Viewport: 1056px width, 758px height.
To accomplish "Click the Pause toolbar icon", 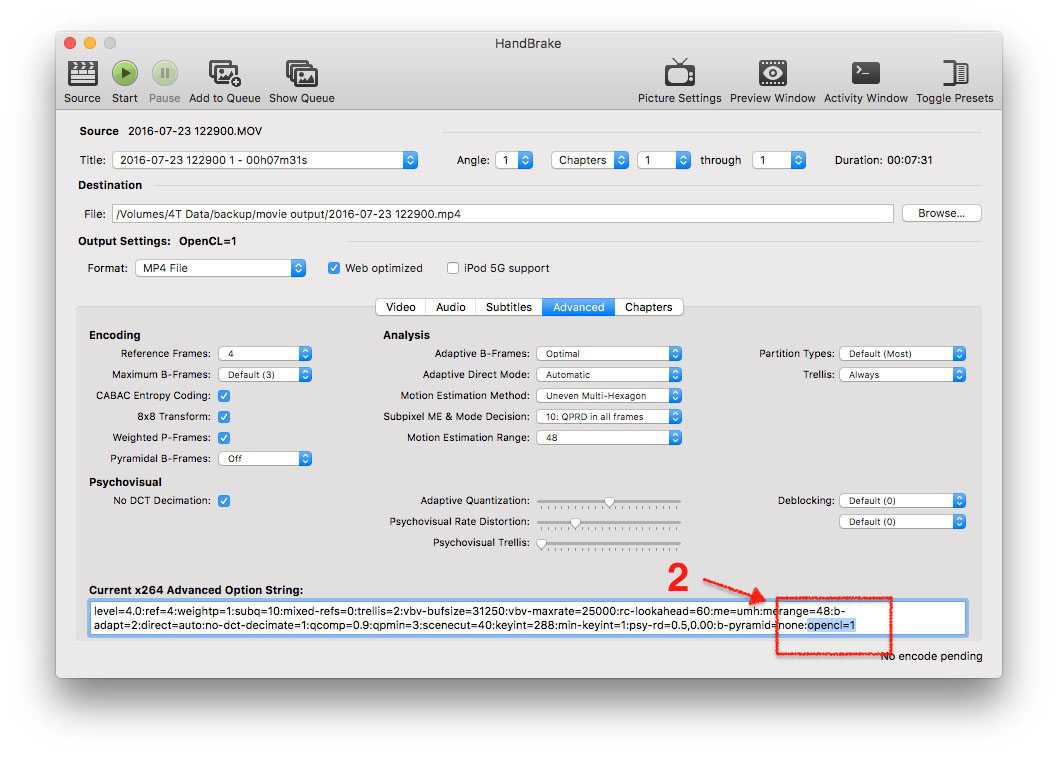I will click(164, 73).
